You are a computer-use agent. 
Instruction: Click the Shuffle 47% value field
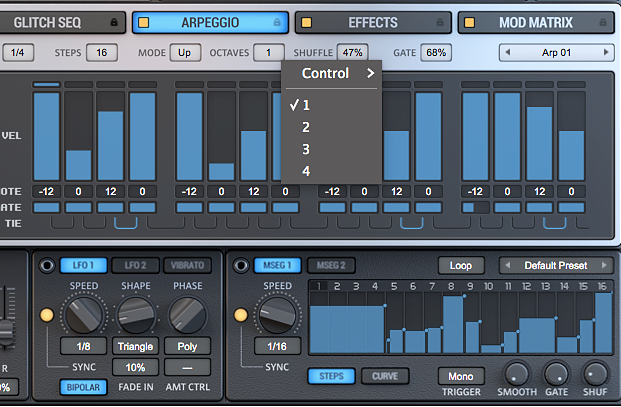(x=352, y=53)
